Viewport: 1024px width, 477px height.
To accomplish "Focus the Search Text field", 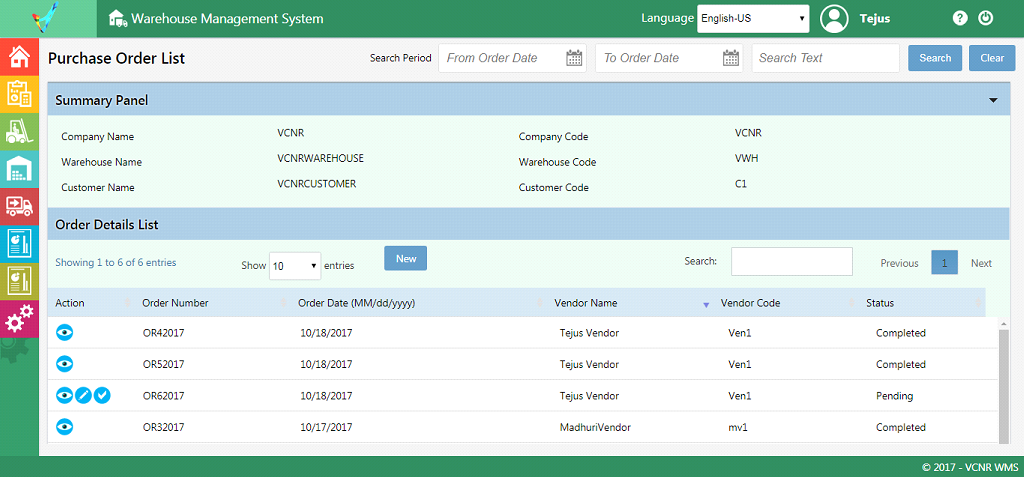I will pyautogui.click(x=825, y=58).
